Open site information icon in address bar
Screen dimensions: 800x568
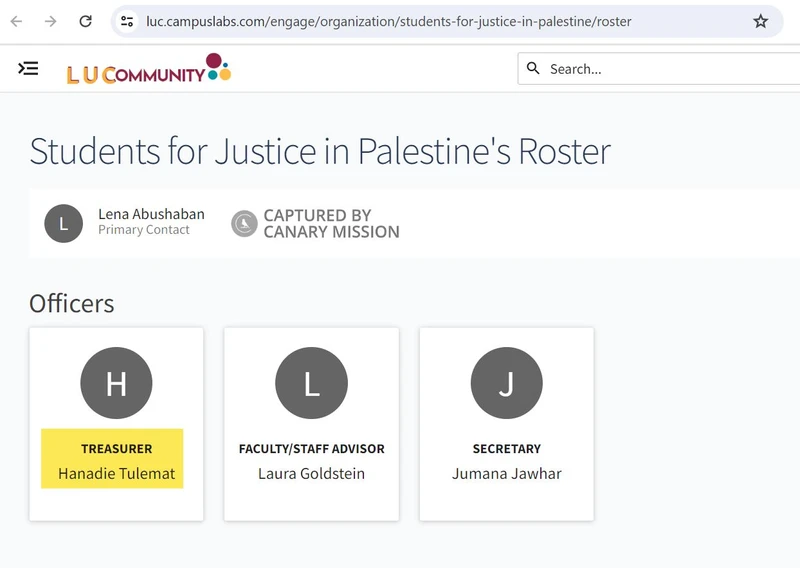[127, 21]
